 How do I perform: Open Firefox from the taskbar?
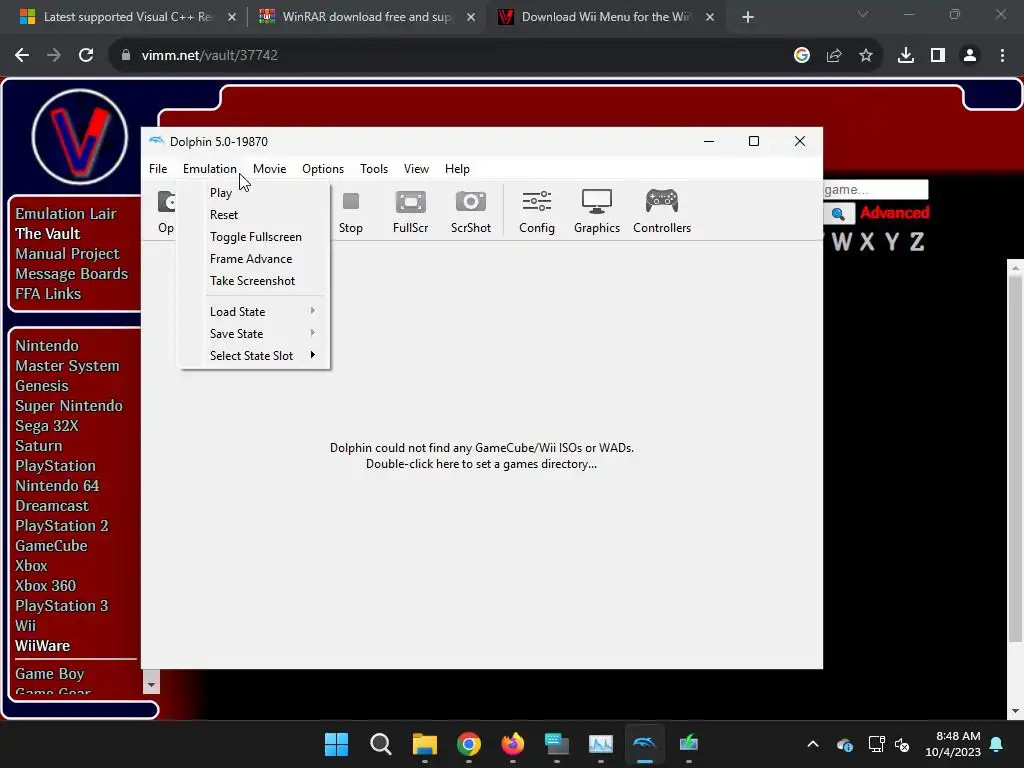point(513,744)
